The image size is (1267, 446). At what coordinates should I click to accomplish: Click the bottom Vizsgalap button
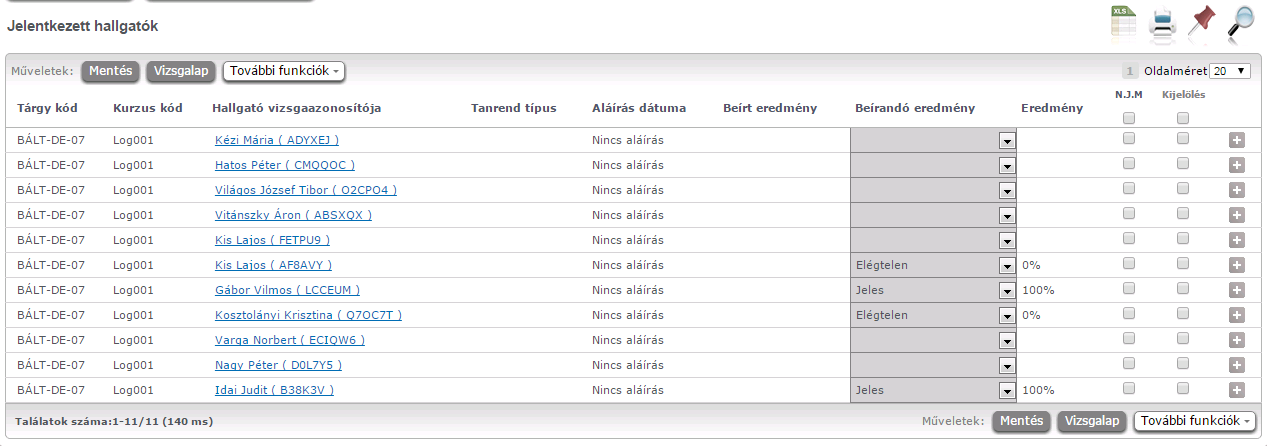(x=1093, y=422)
